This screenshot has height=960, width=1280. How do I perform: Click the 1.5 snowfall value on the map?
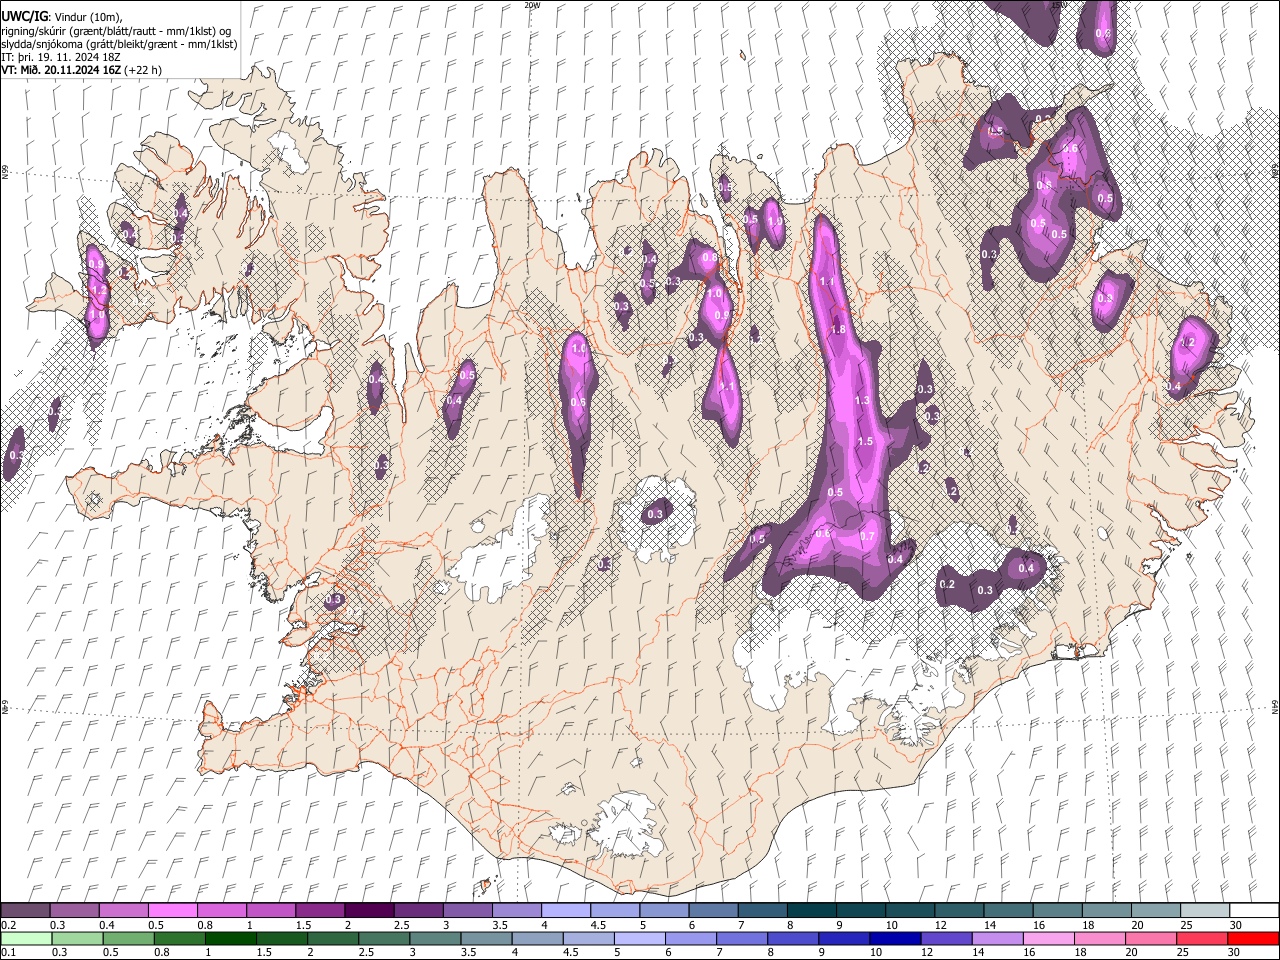tap(865, 441)
